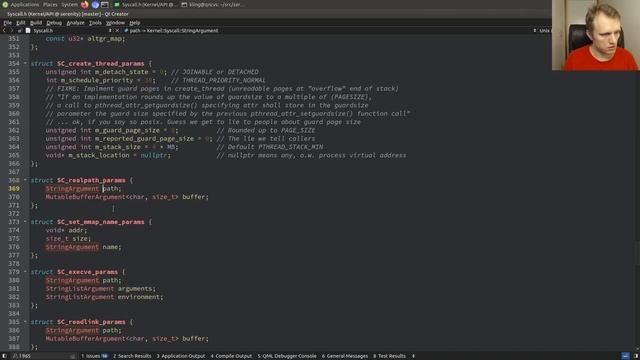Switch to kling terminal taskbar window
The image size is (640, 360).
click(x=213, y=4)
